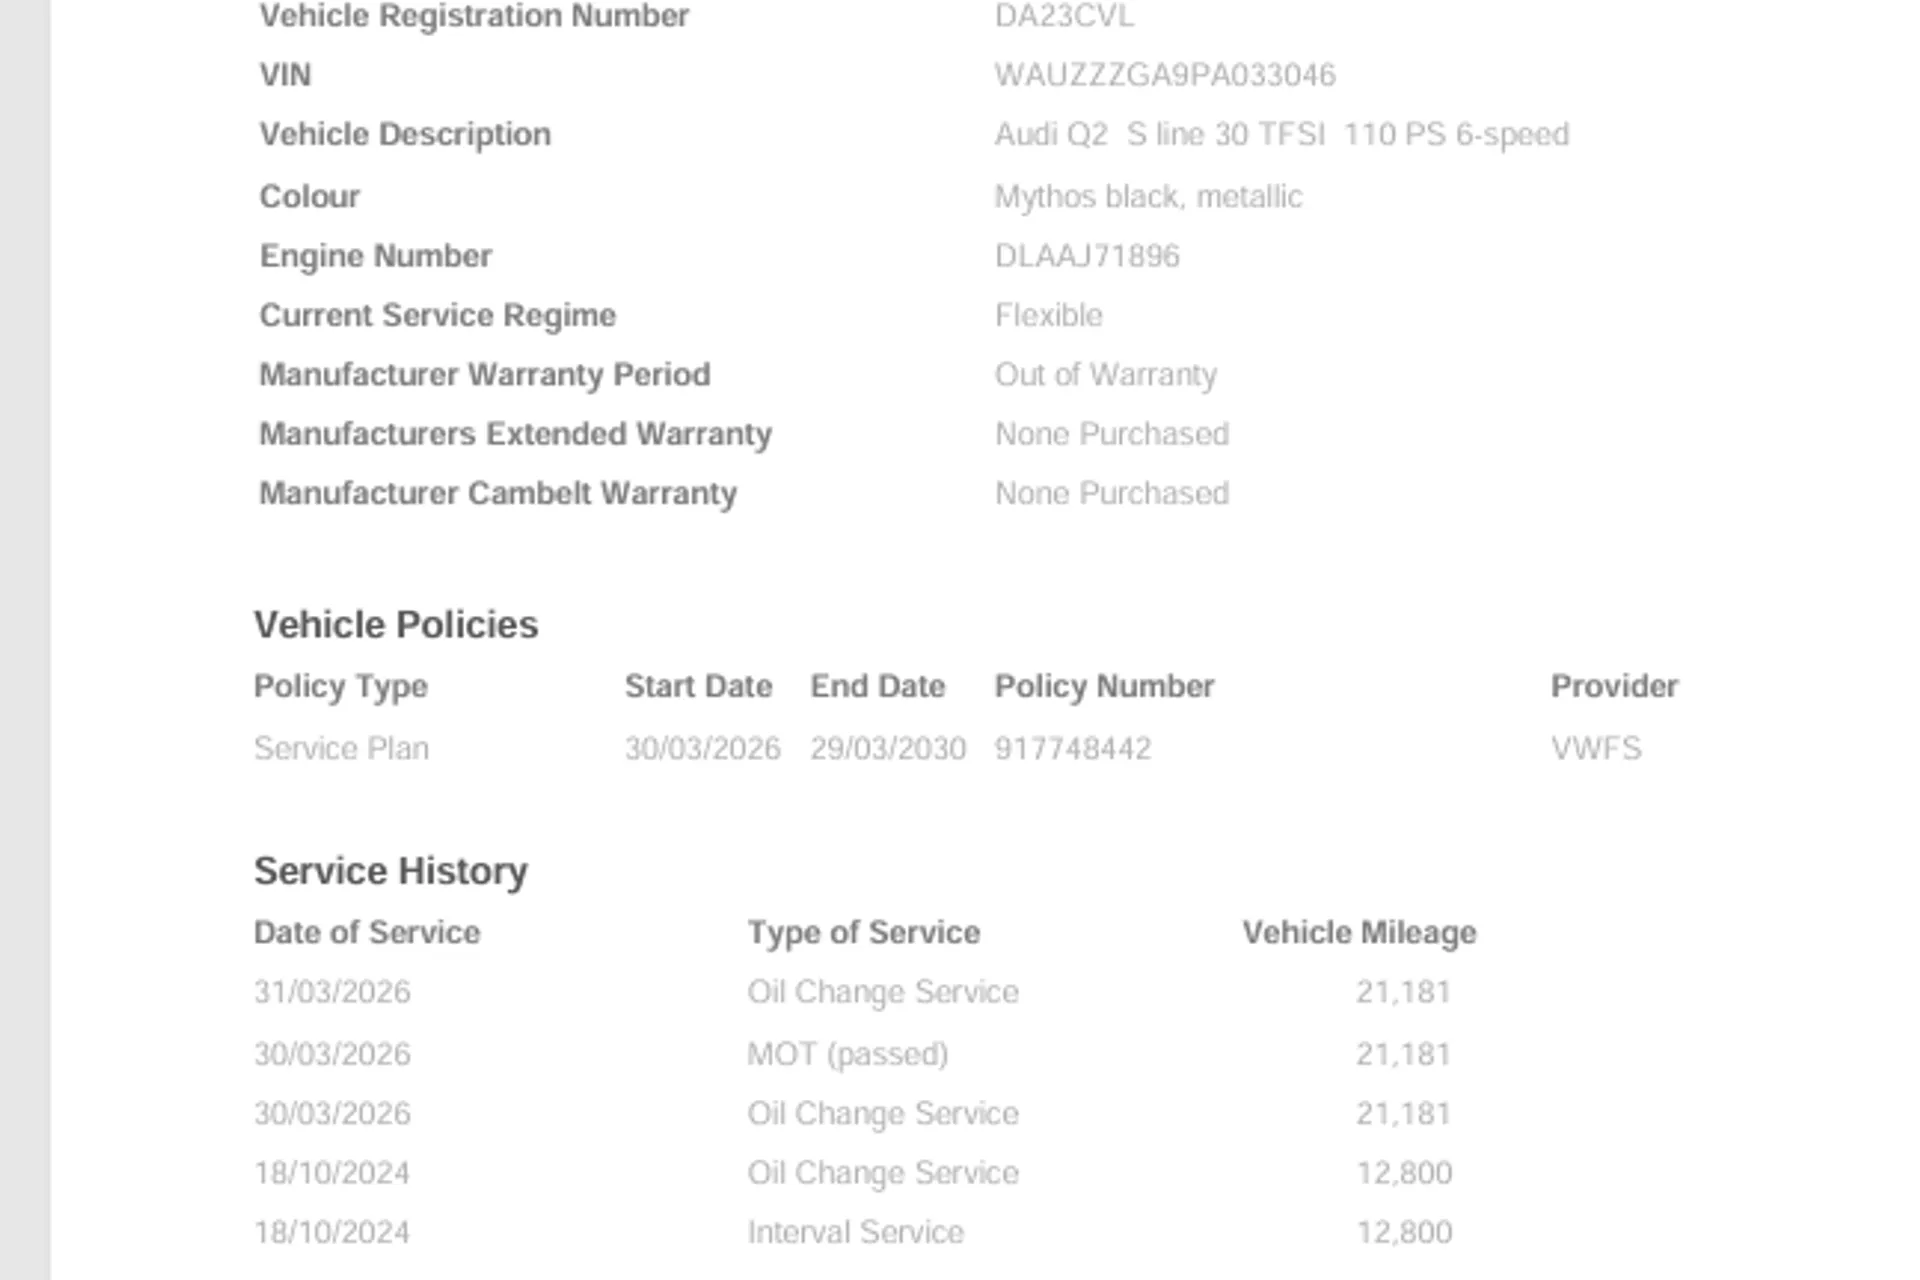Viewport: 1920px width, 1280px height.
Task: Click the Interval Service entry from 18/10/2024
Action: tap(855, 1232)
